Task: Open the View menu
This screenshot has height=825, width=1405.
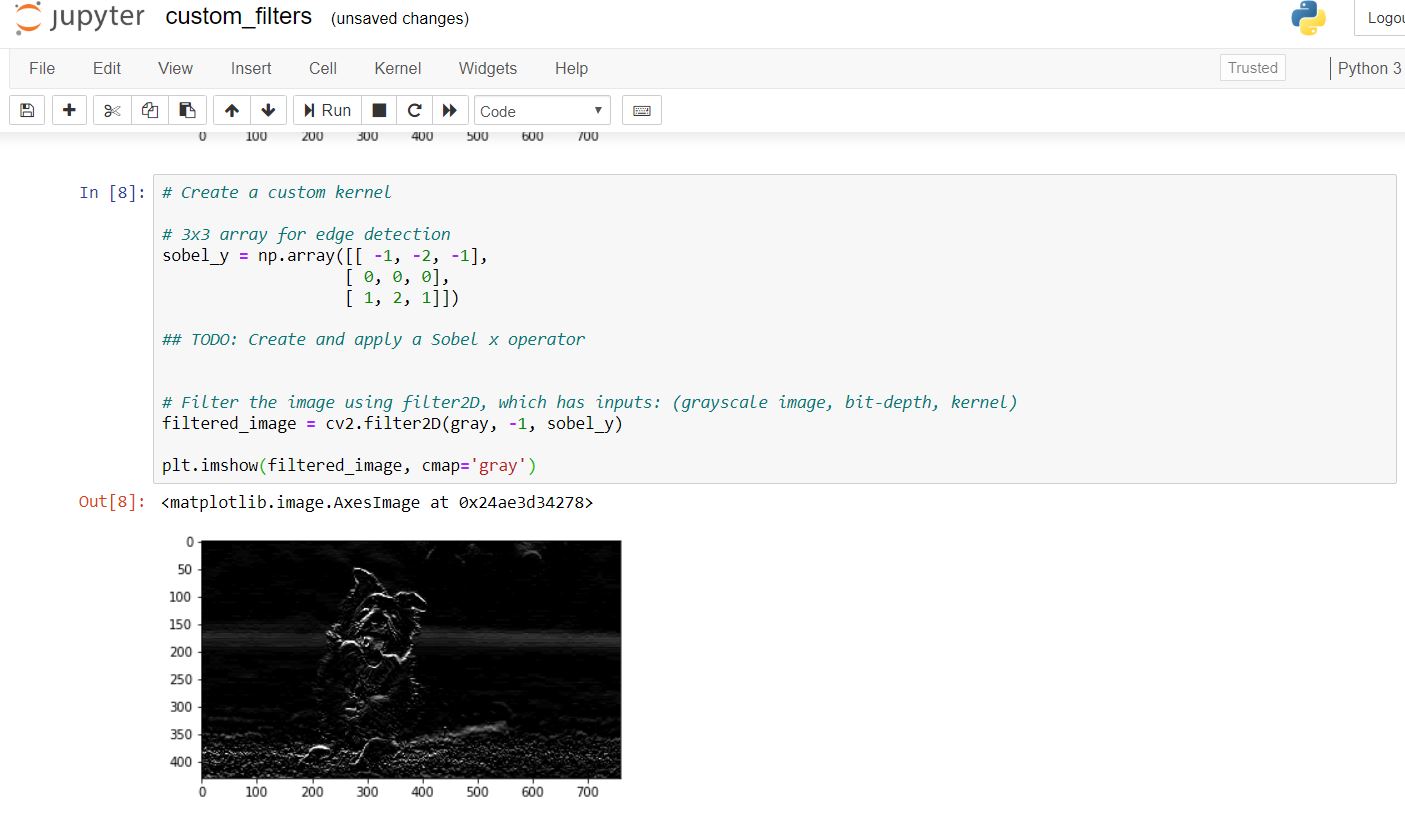Action: (175, 68)
